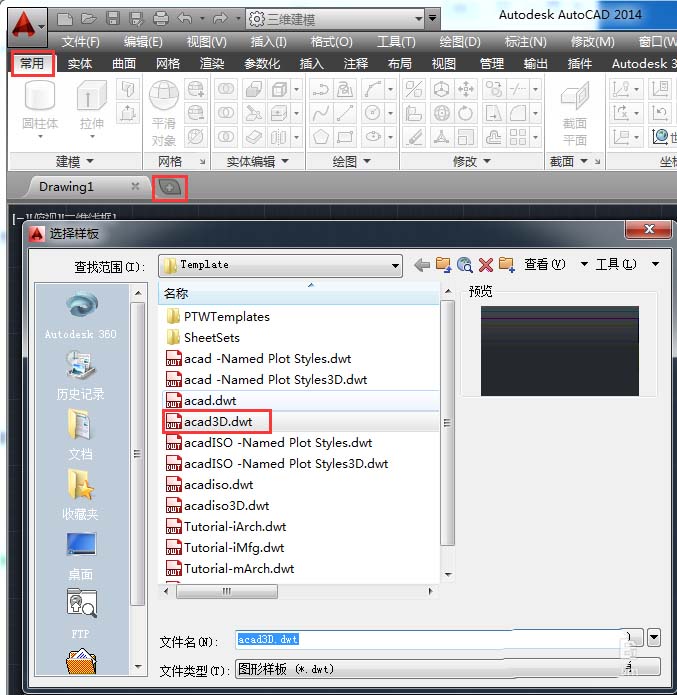Open the 格式(O) menu
This screenshot has width=677, height=695.
click(x=331, y=42)
